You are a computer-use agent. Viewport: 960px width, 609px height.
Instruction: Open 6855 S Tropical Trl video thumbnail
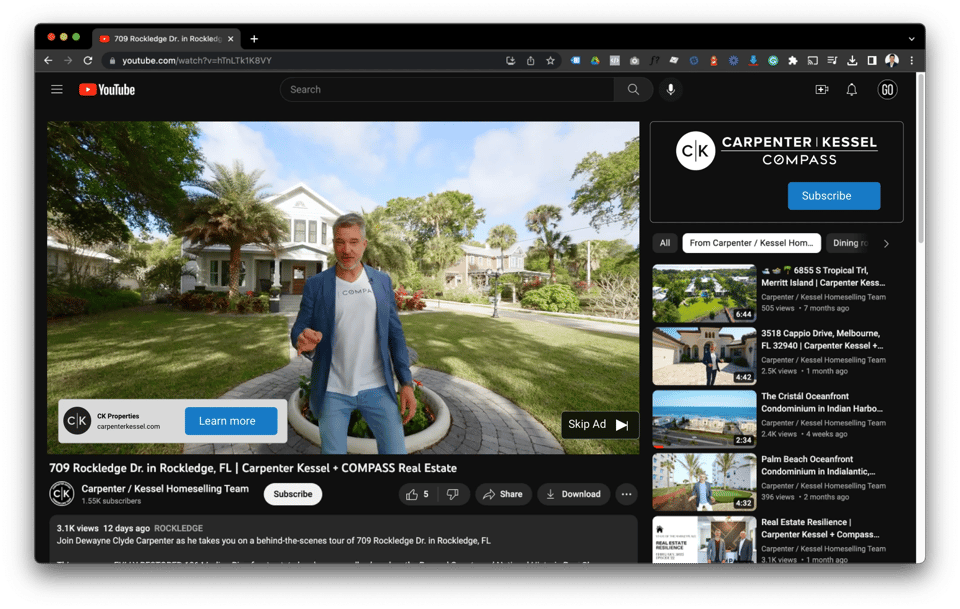click(x=704, y=293)
